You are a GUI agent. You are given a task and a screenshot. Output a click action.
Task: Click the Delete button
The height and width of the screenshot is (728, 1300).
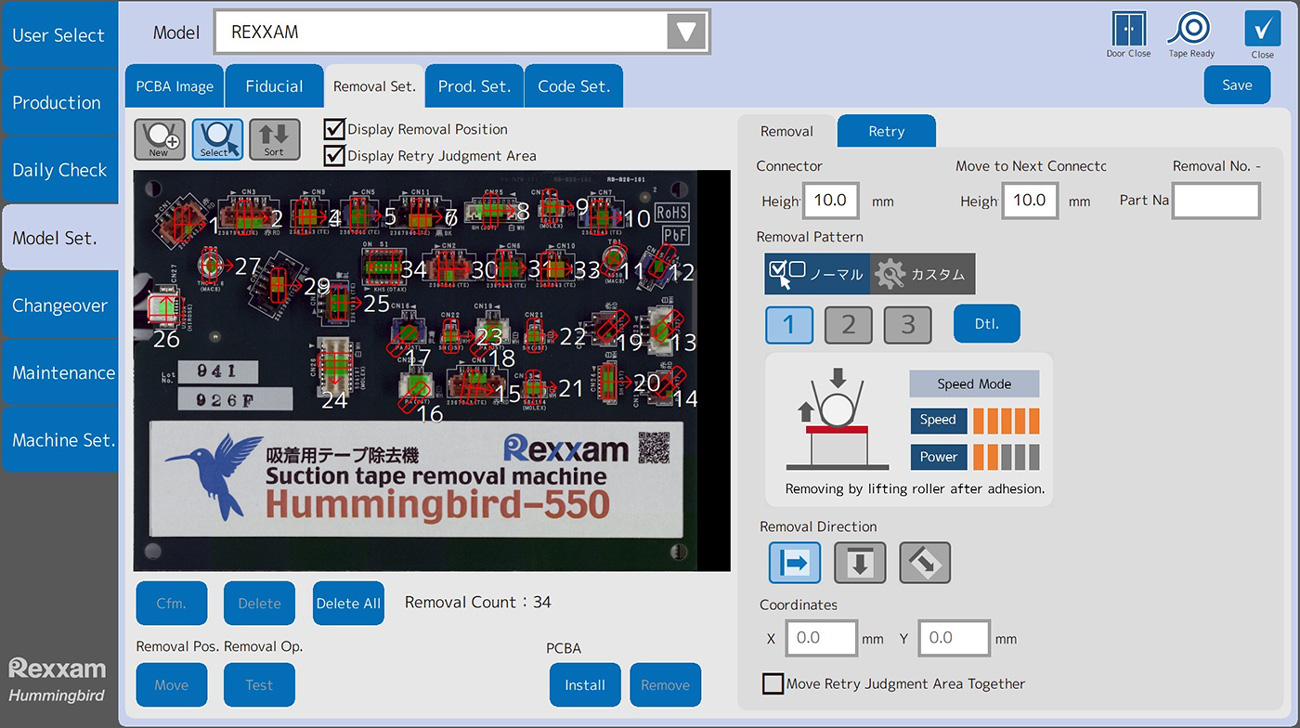(x=259, y=603)
